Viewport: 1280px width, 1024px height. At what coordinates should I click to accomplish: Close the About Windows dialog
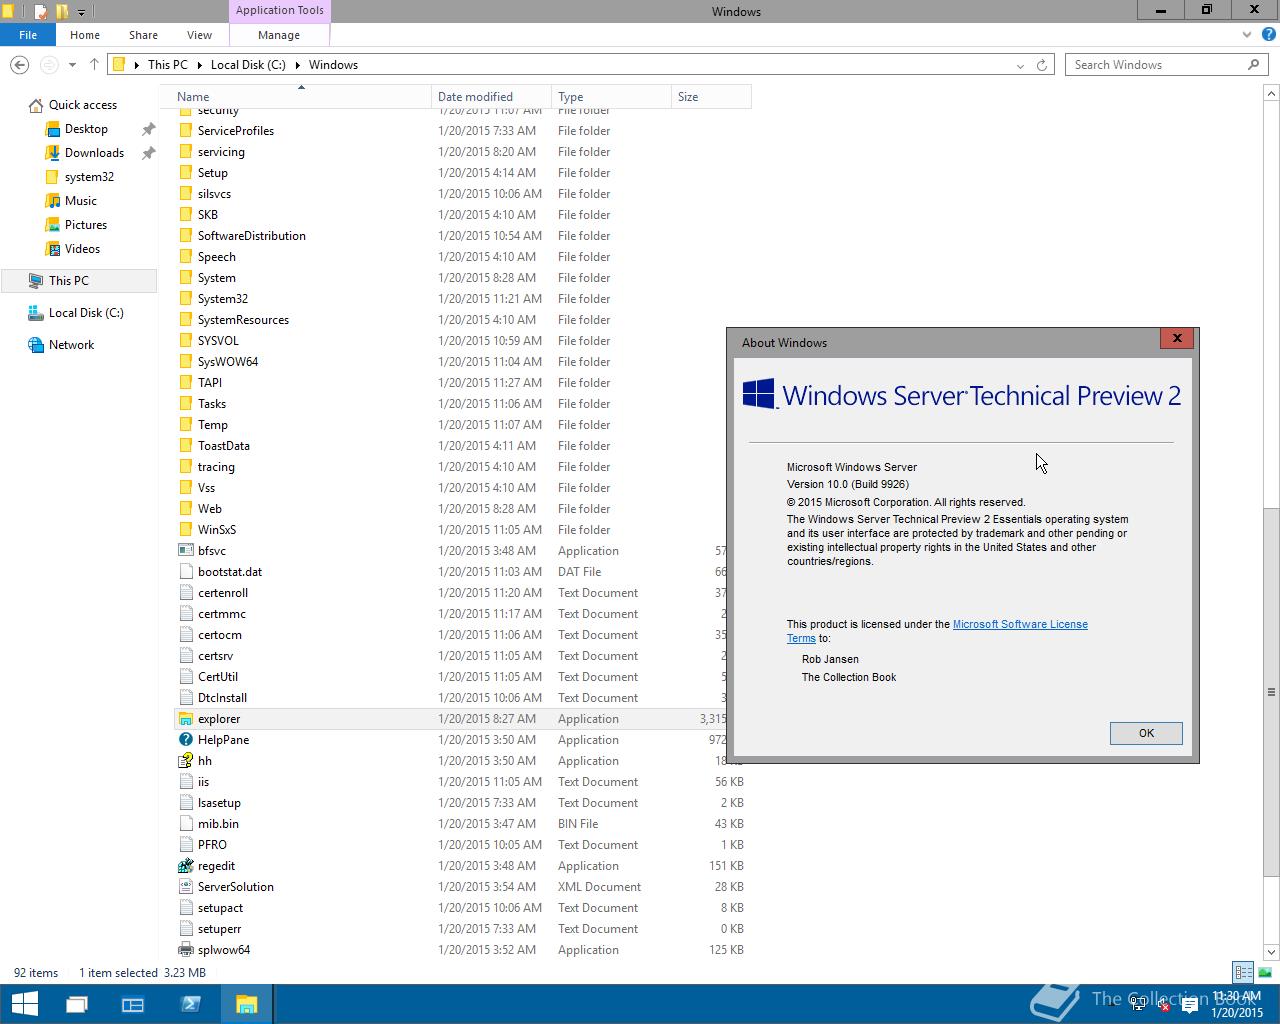point(1177,338)
